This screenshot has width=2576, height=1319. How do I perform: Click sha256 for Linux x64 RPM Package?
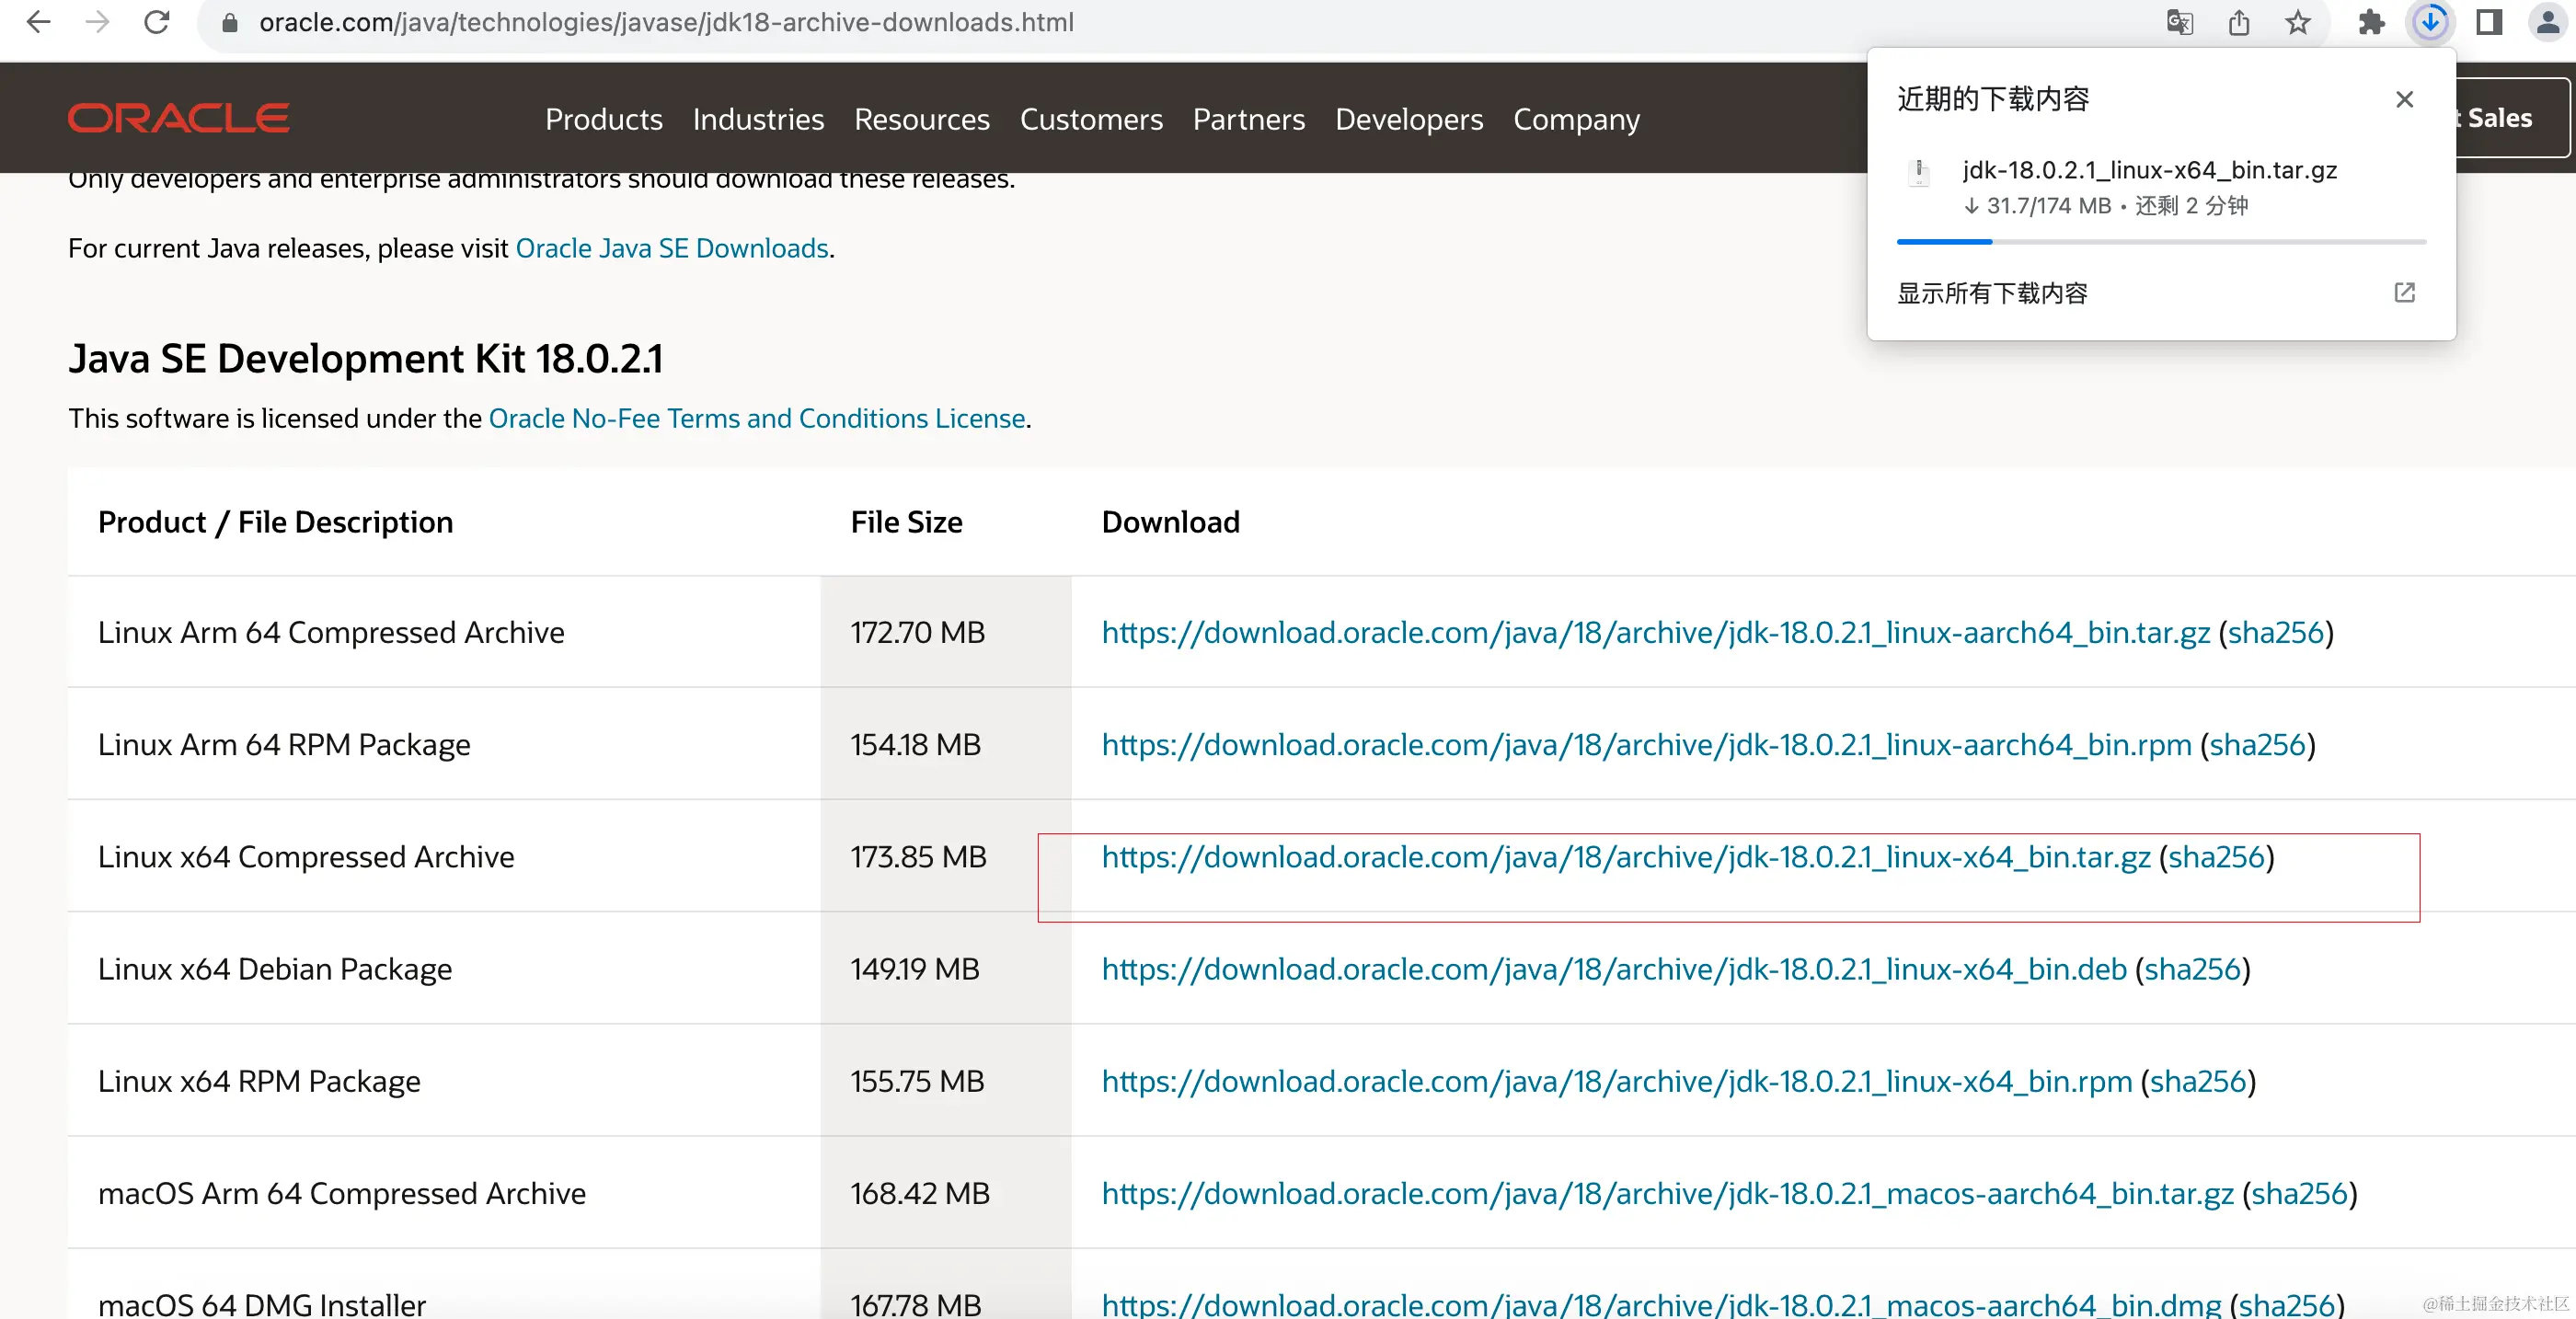click(x=2197, y=1081)
